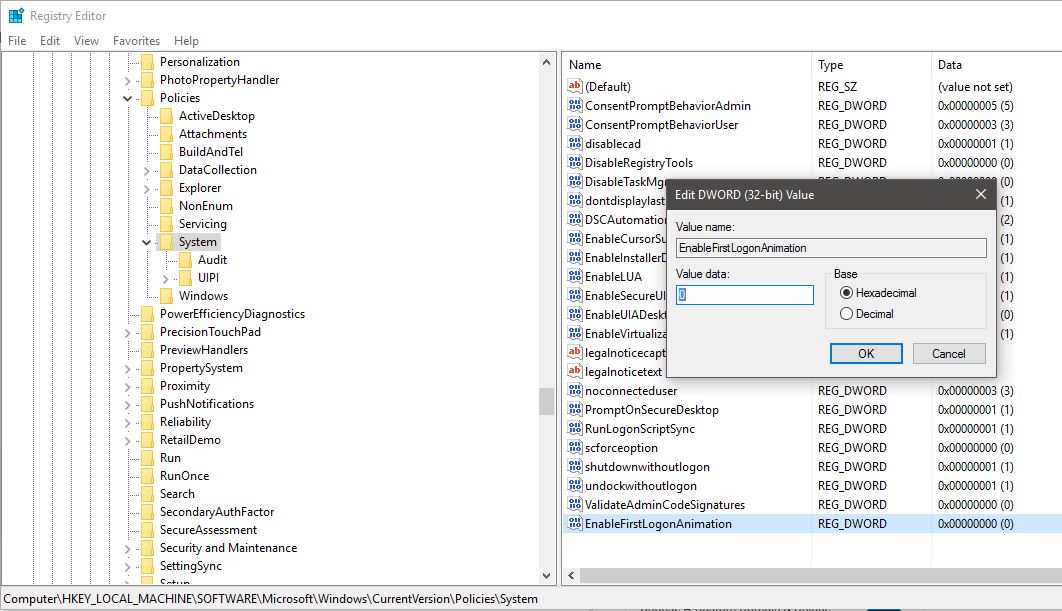
Task: Expand the PropertySystem tree node
Action: point(127,368)
